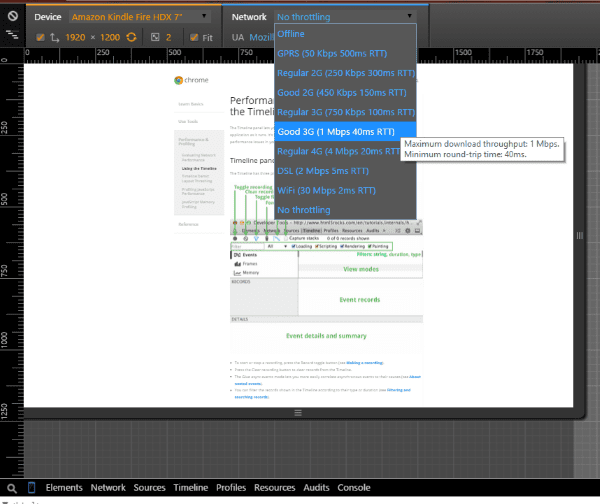Click the orange reset dimensions icon
This screenshot has width=600, height=504.
131,37
